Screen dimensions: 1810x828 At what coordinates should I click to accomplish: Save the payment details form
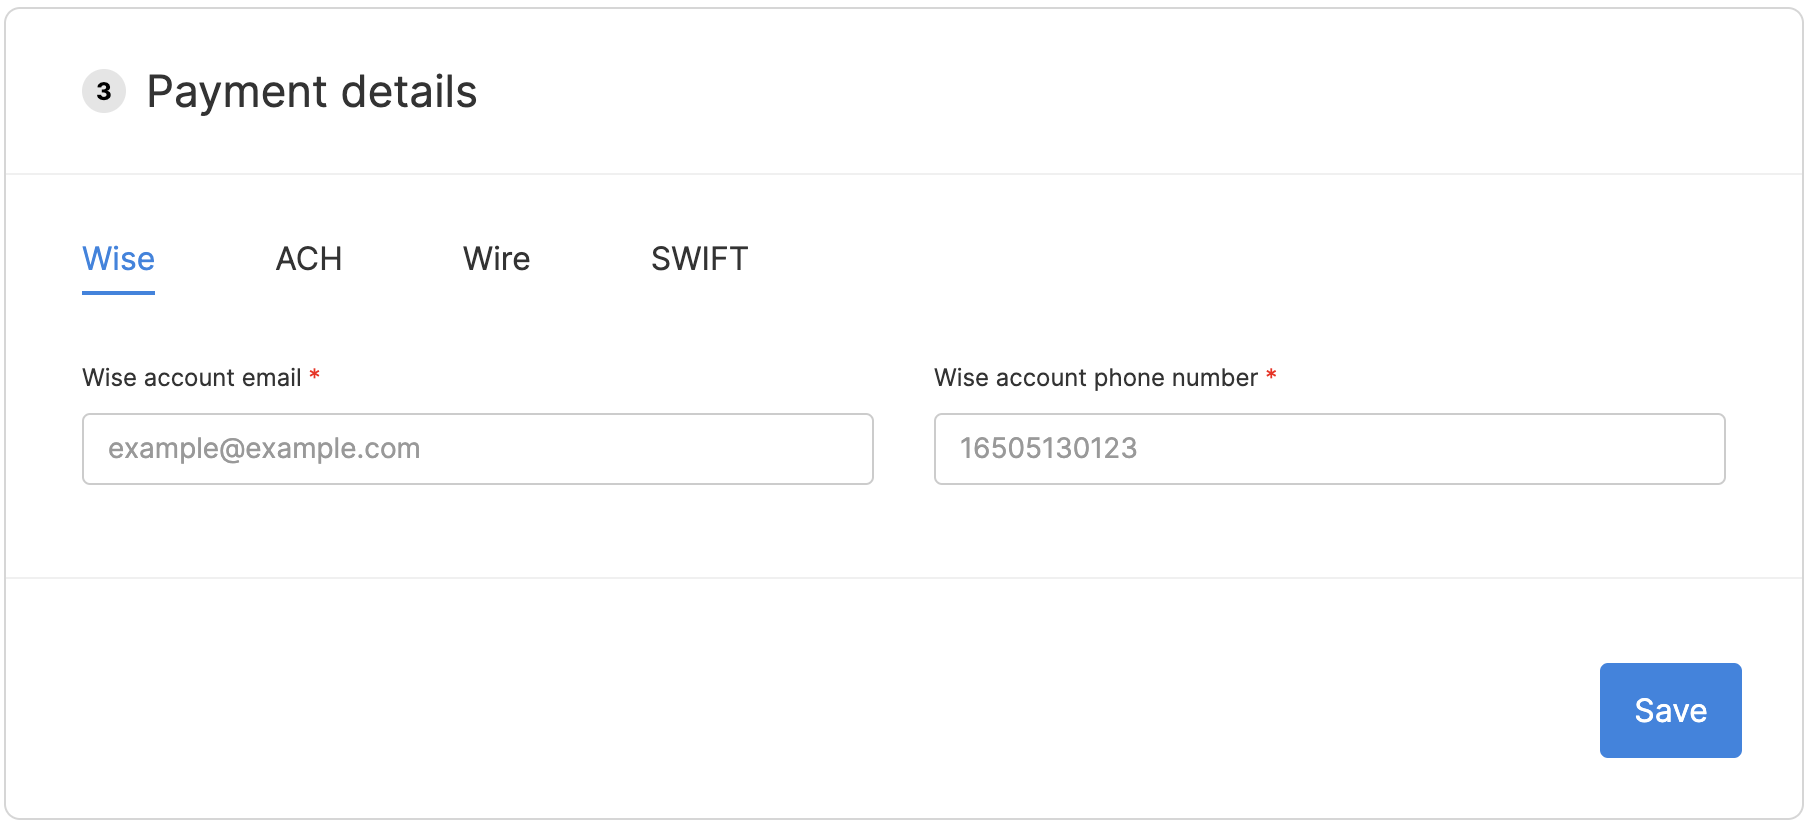click(1669, 710)
